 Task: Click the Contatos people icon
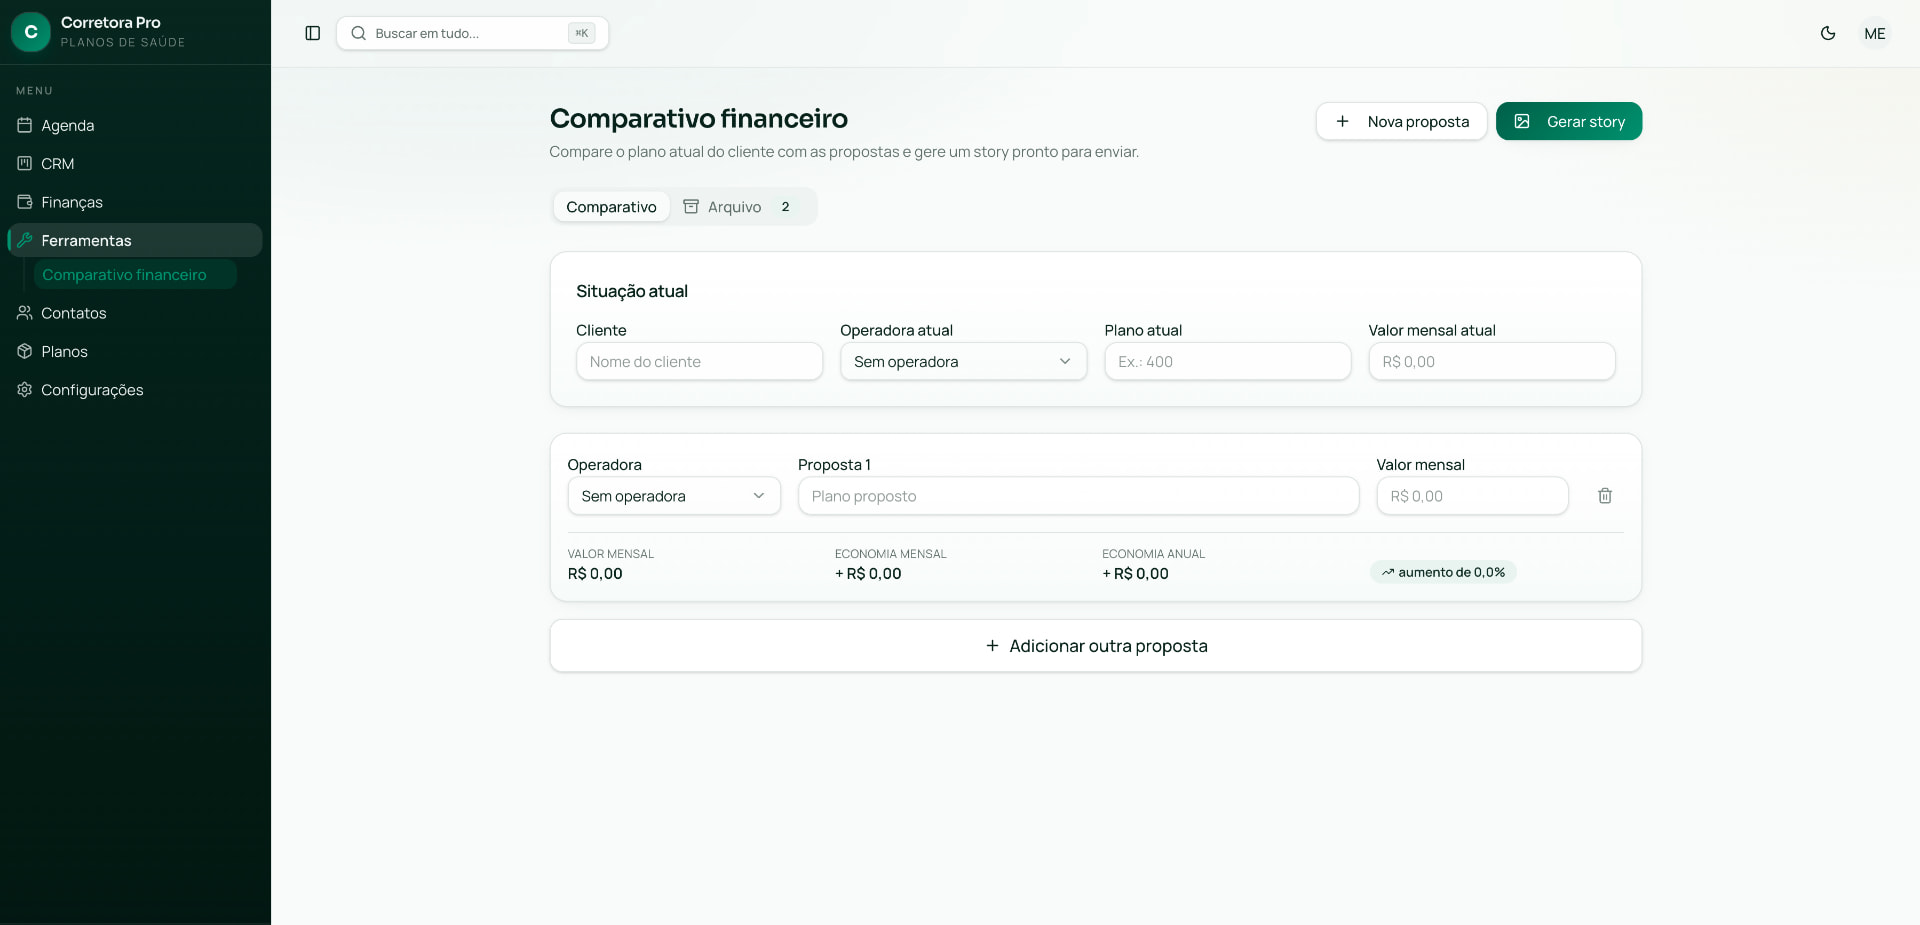(25, 313)
